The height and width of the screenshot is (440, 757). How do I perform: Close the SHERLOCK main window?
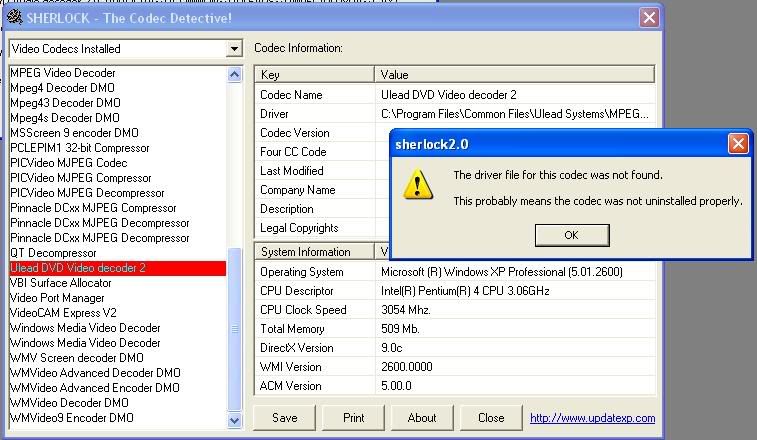pos(649,17)
